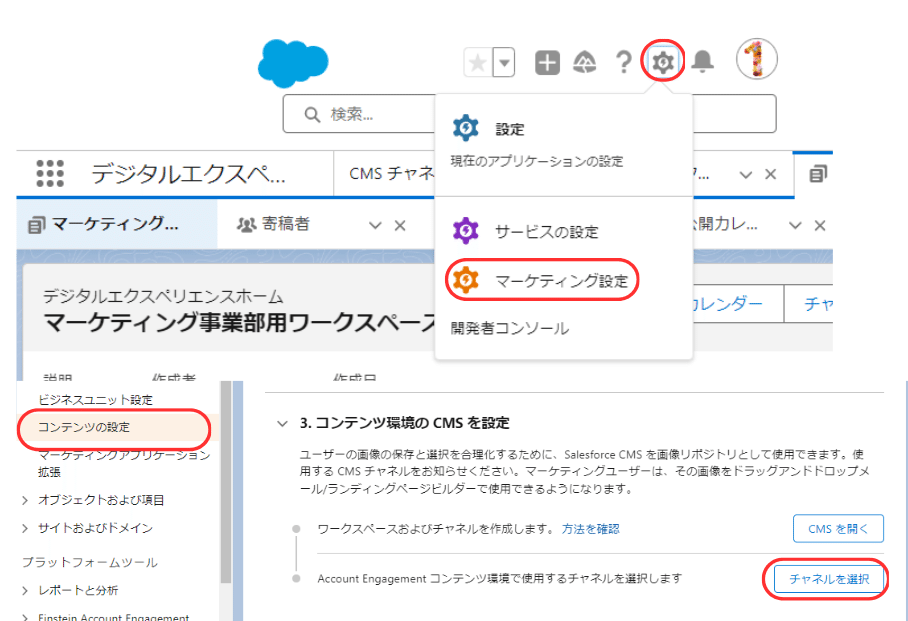
Task: Open the top workspace tab dropdown chevron
Action: click(746, 174)
